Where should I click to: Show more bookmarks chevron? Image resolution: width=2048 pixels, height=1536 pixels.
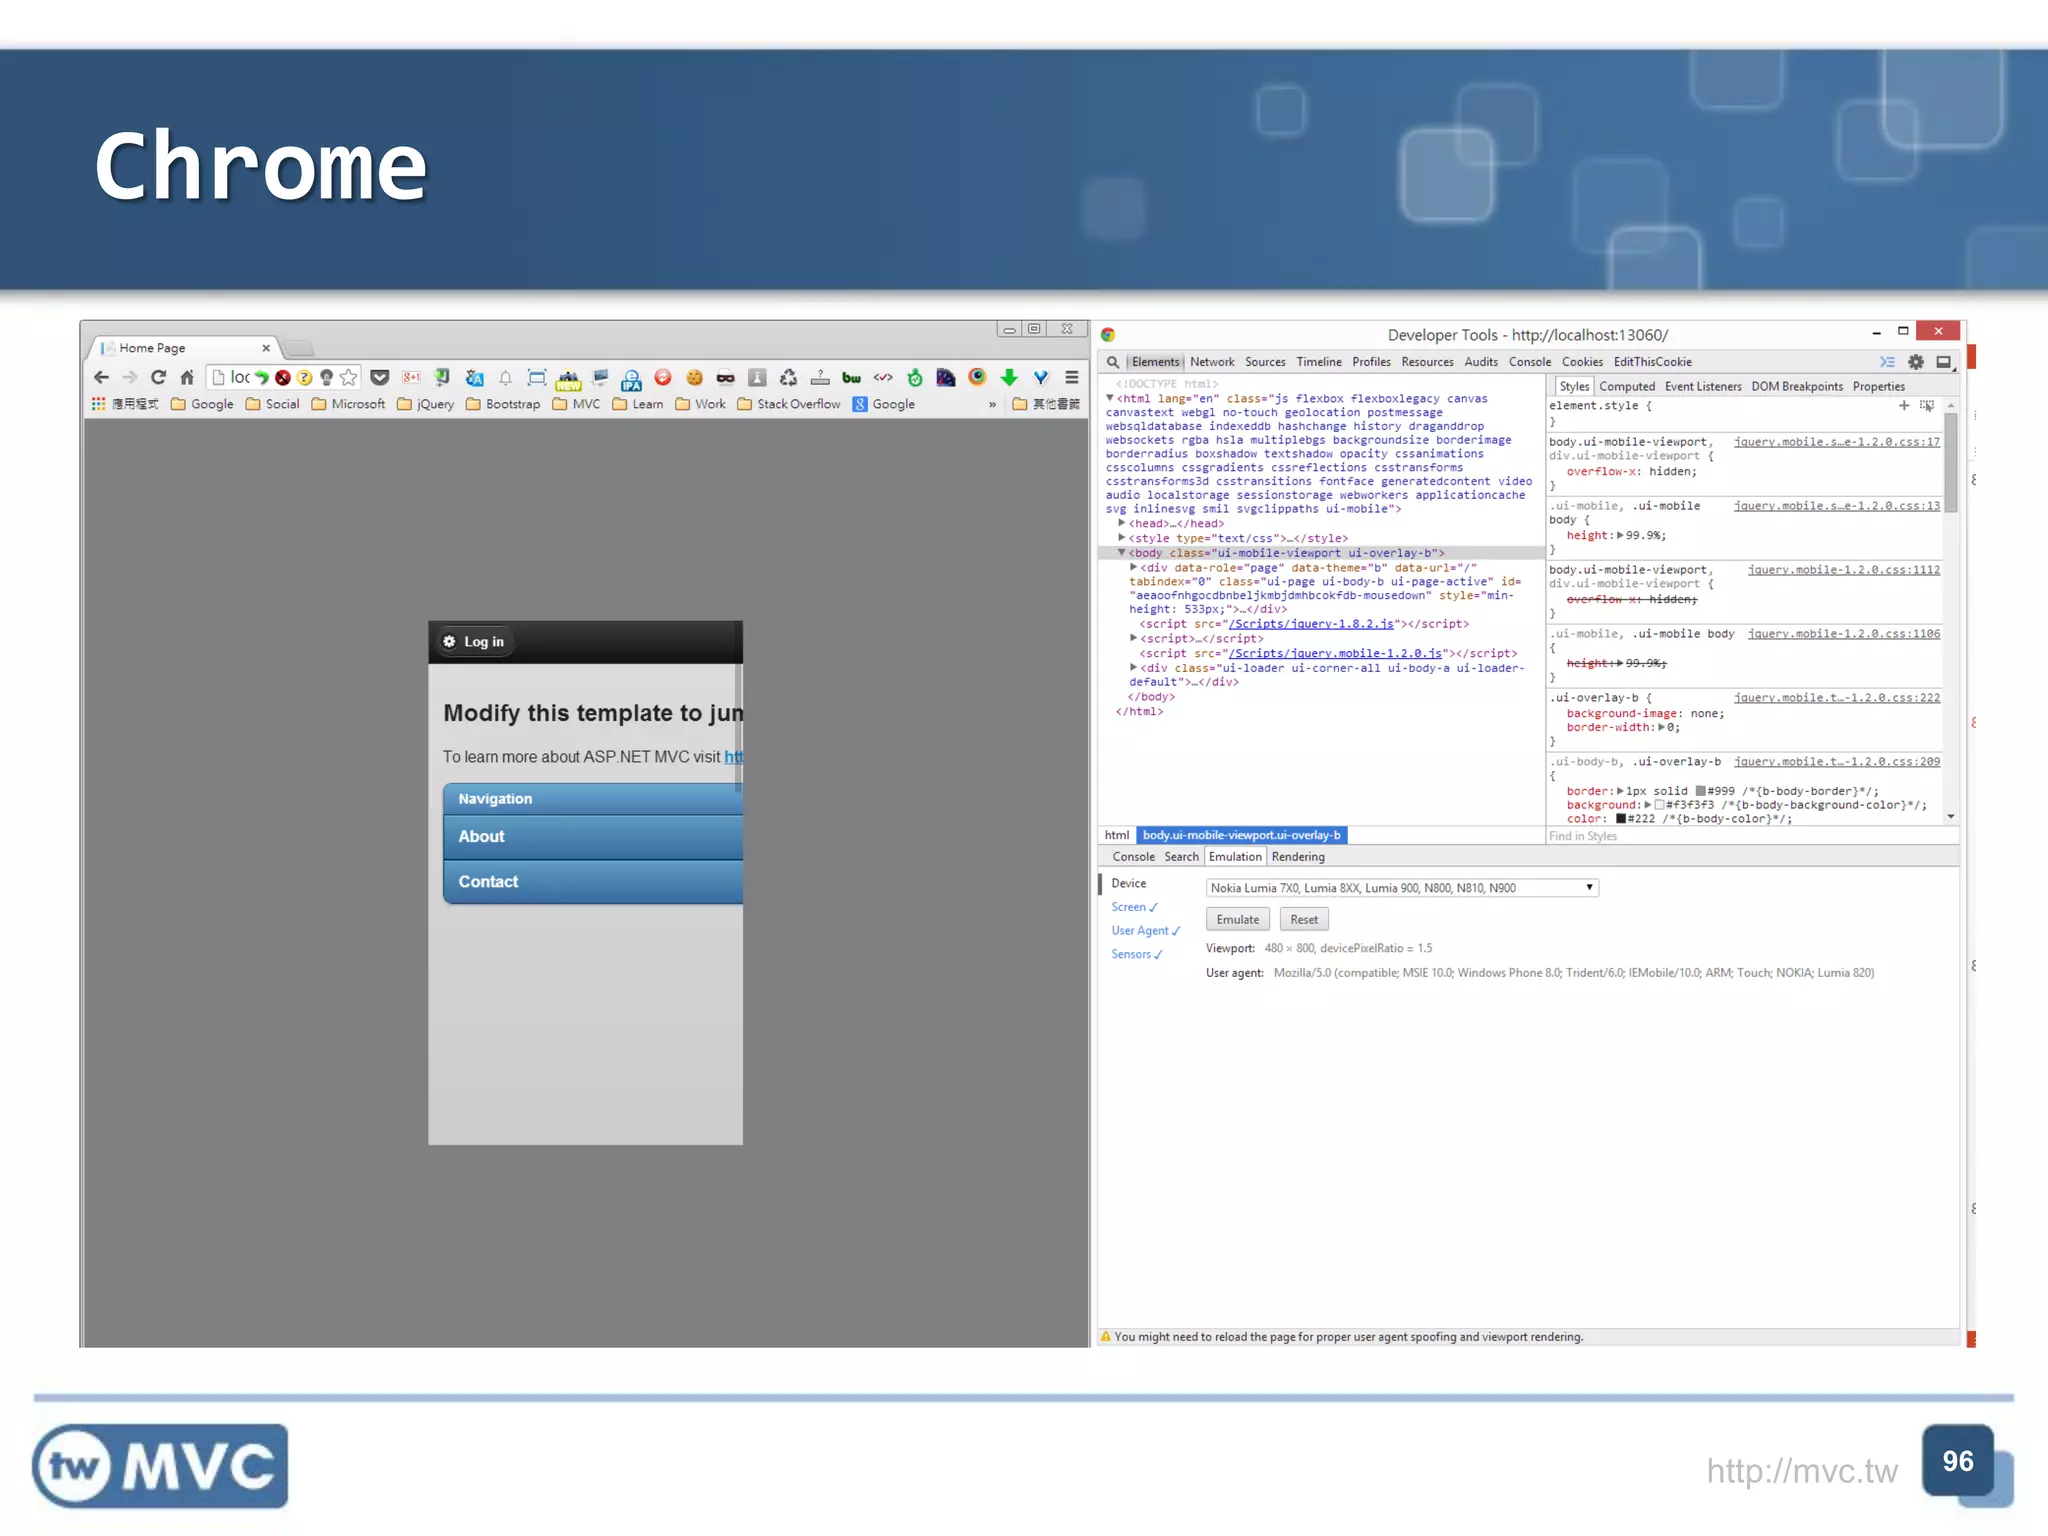(992, 404)
